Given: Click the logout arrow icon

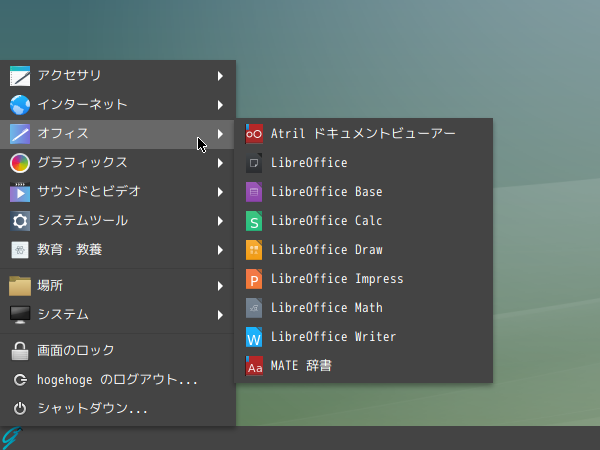Looking at the screenshot, I should click(20, 380).
